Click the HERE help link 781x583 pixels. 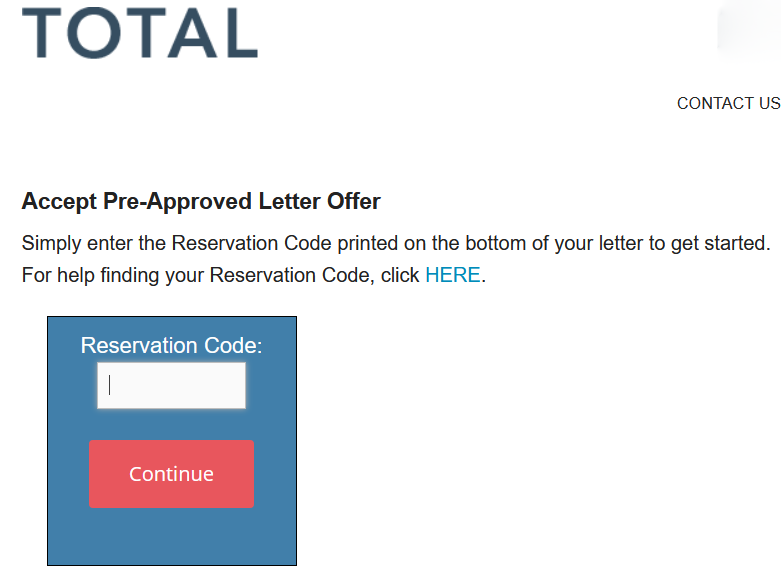click(x=453, y=275)
